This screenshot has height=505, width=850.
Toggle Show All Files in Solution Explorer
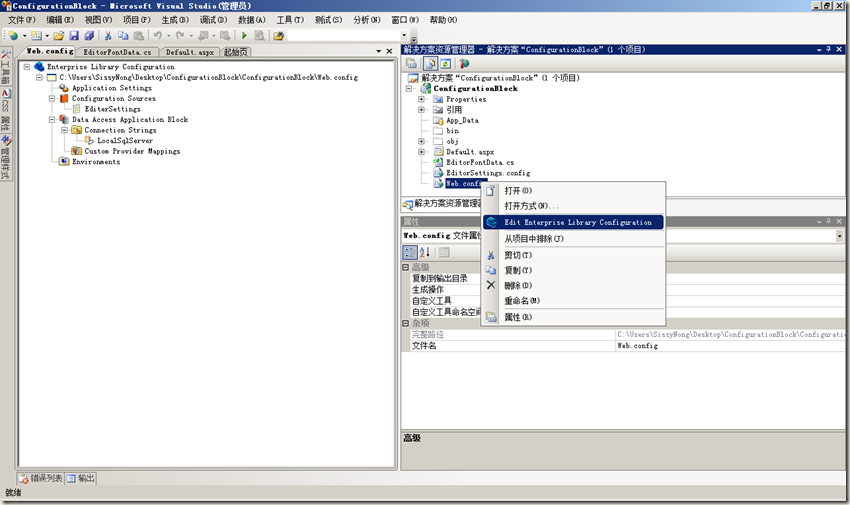pyautogui.click(x=430, y=63)
